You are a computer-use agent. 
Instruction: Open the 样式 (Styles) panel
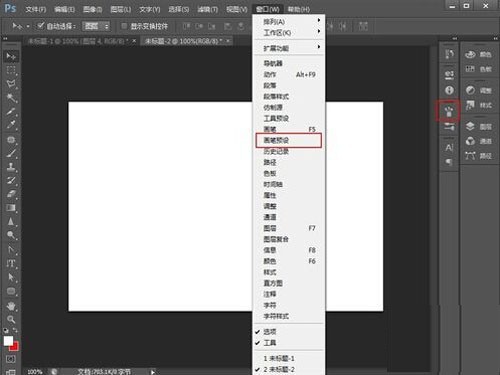479,105
